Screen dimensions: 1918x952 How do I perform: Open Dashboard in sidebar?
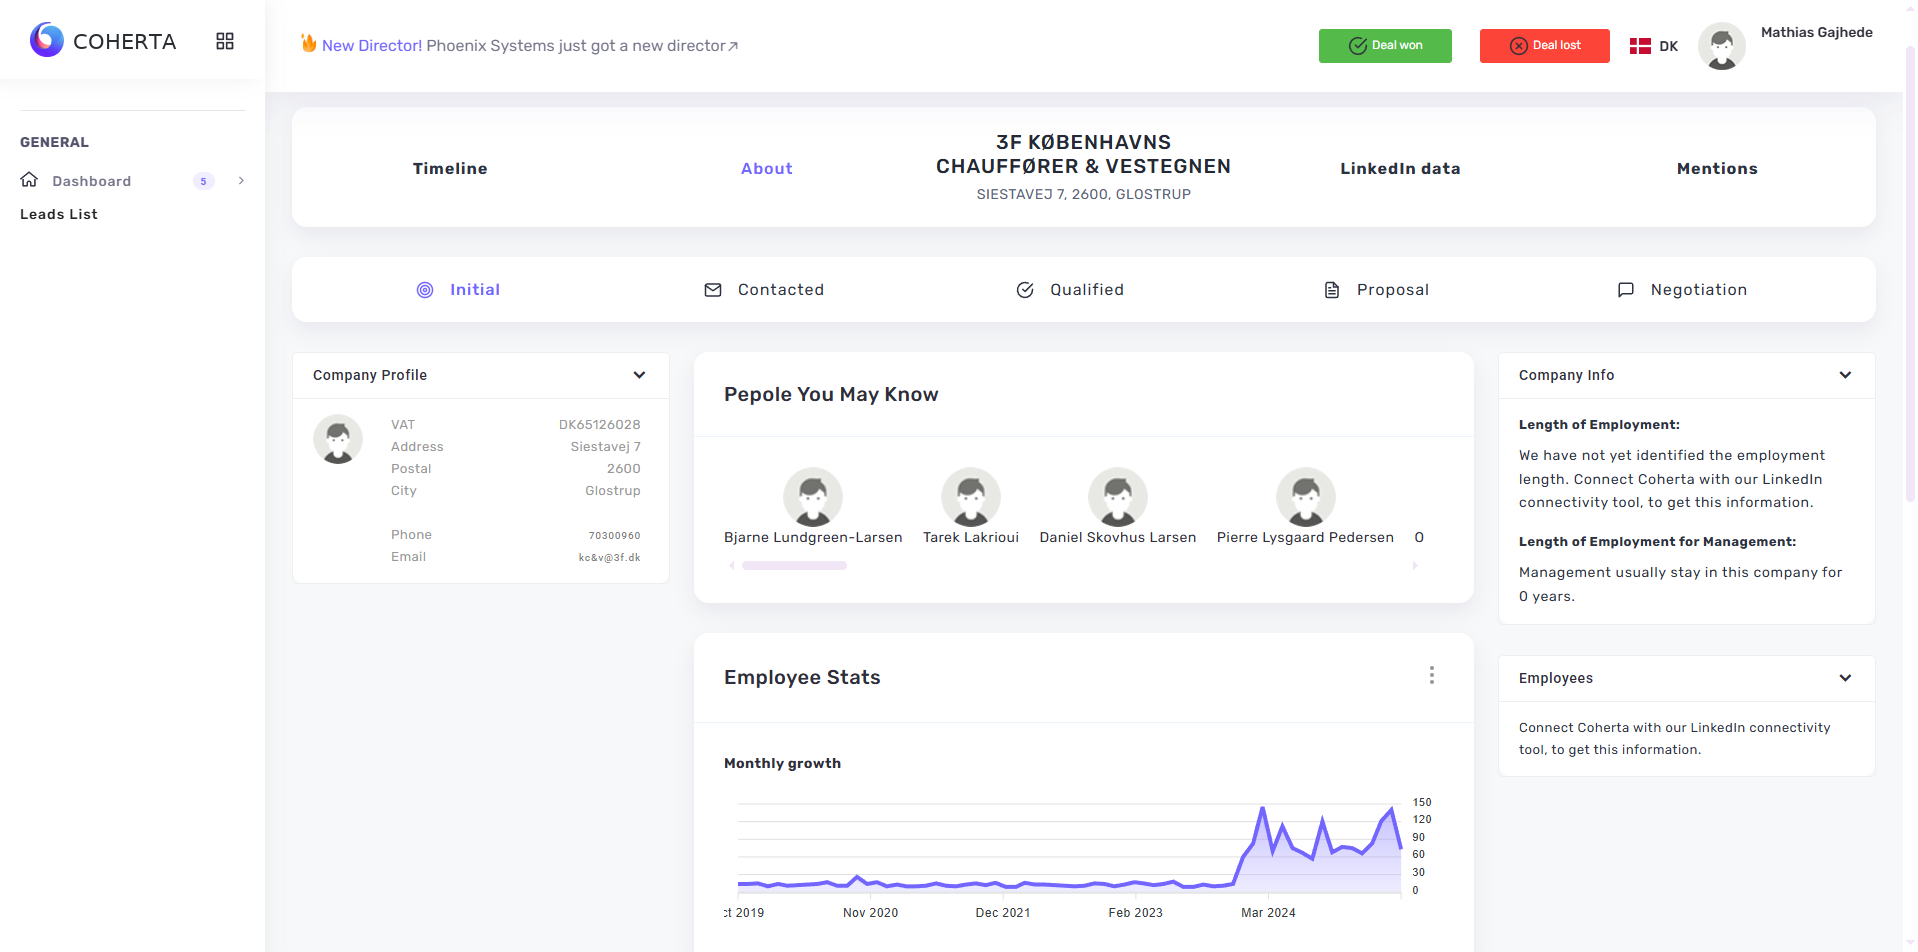click(x=92, y=181)
